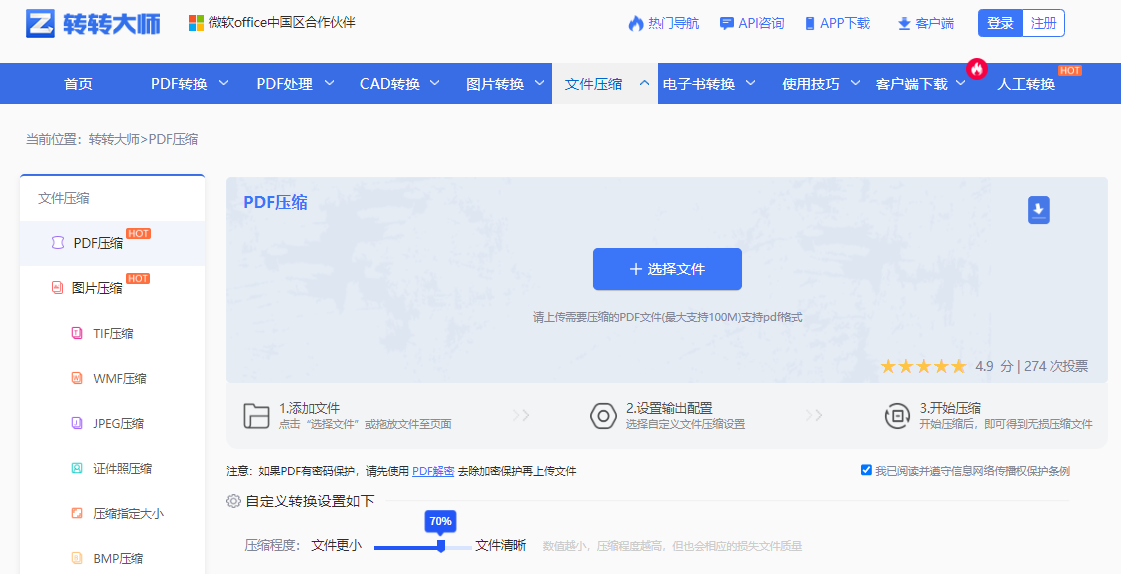The width and height of the screenshot is (1121, 574).
Task: Collapse the 文件压缩 menu arrow
Action: pos(644,83)
